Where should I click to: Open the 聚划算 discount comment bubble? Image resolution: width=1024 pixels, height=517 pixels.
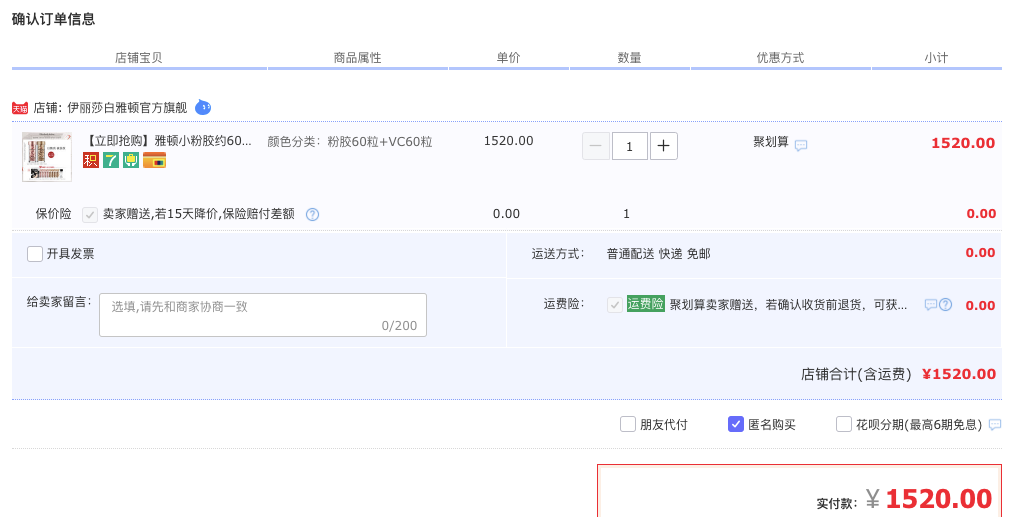[801, 146]
